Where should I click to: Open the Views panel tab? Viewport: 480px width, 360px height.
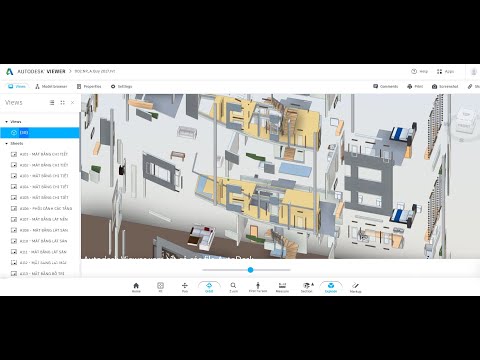[17, 86]
